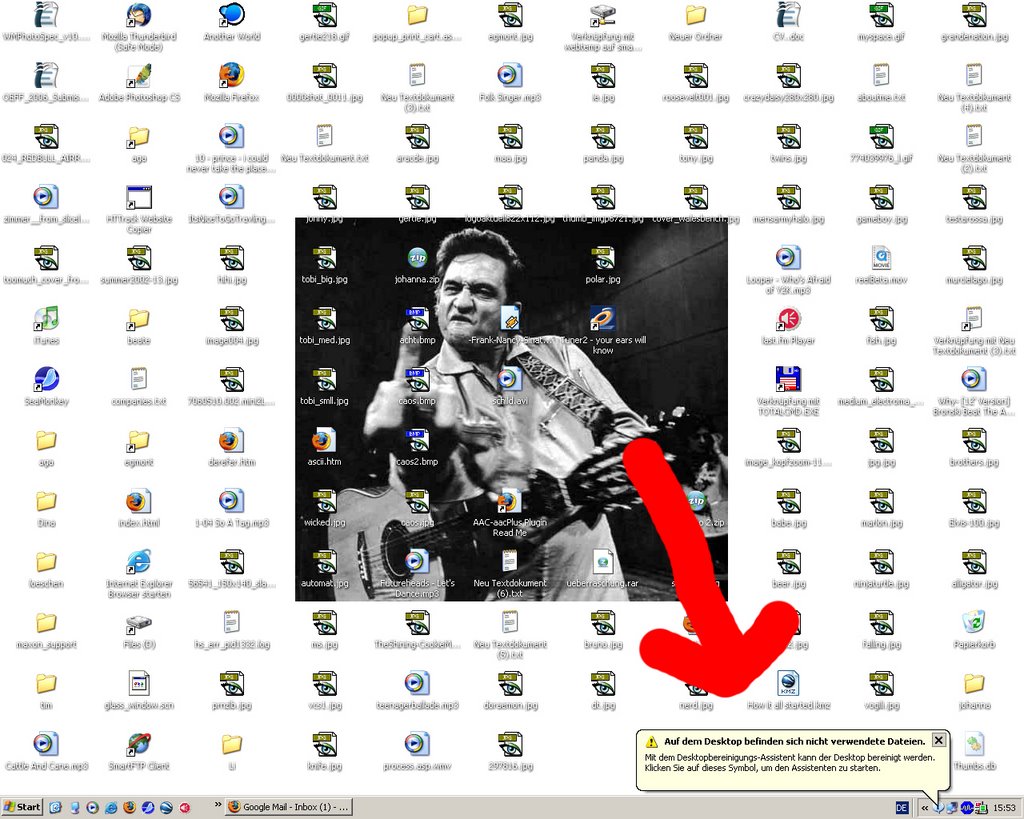Click the system clock showing 15:53
The width and height of the screenshot is (1024, 819).
click(x=1003, y=807)
